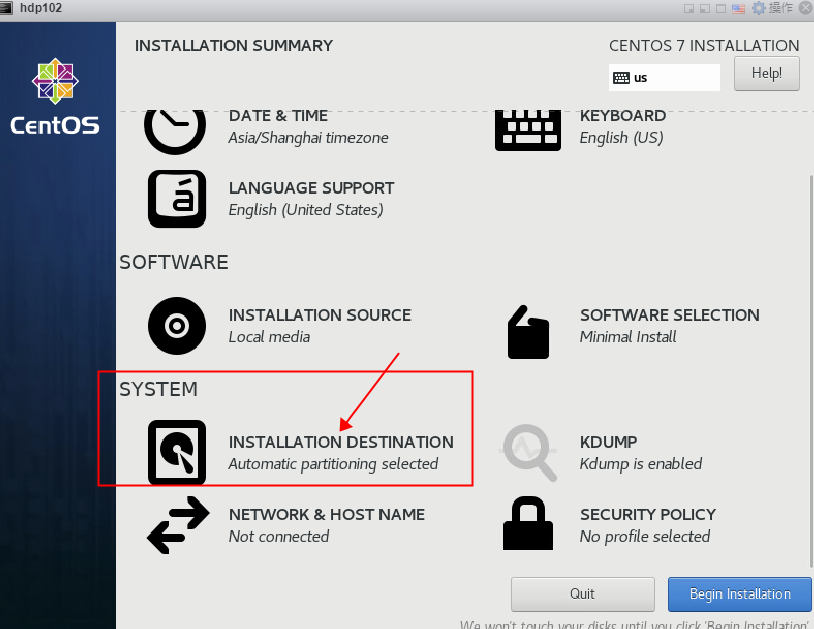
Task: Select the full window layout icon
Action: tap(721, 8)
